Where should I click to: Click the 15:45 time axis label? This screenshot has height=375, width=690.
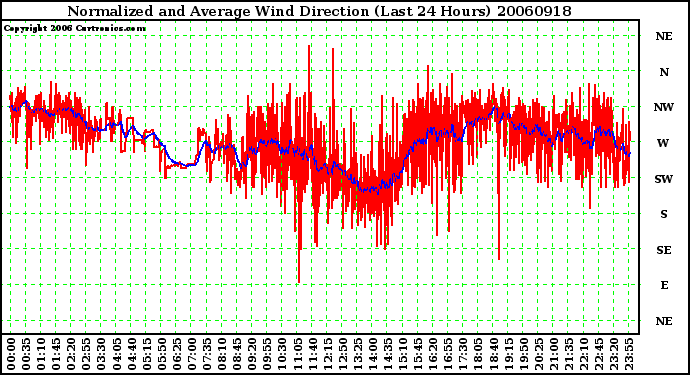click(417, 354)
